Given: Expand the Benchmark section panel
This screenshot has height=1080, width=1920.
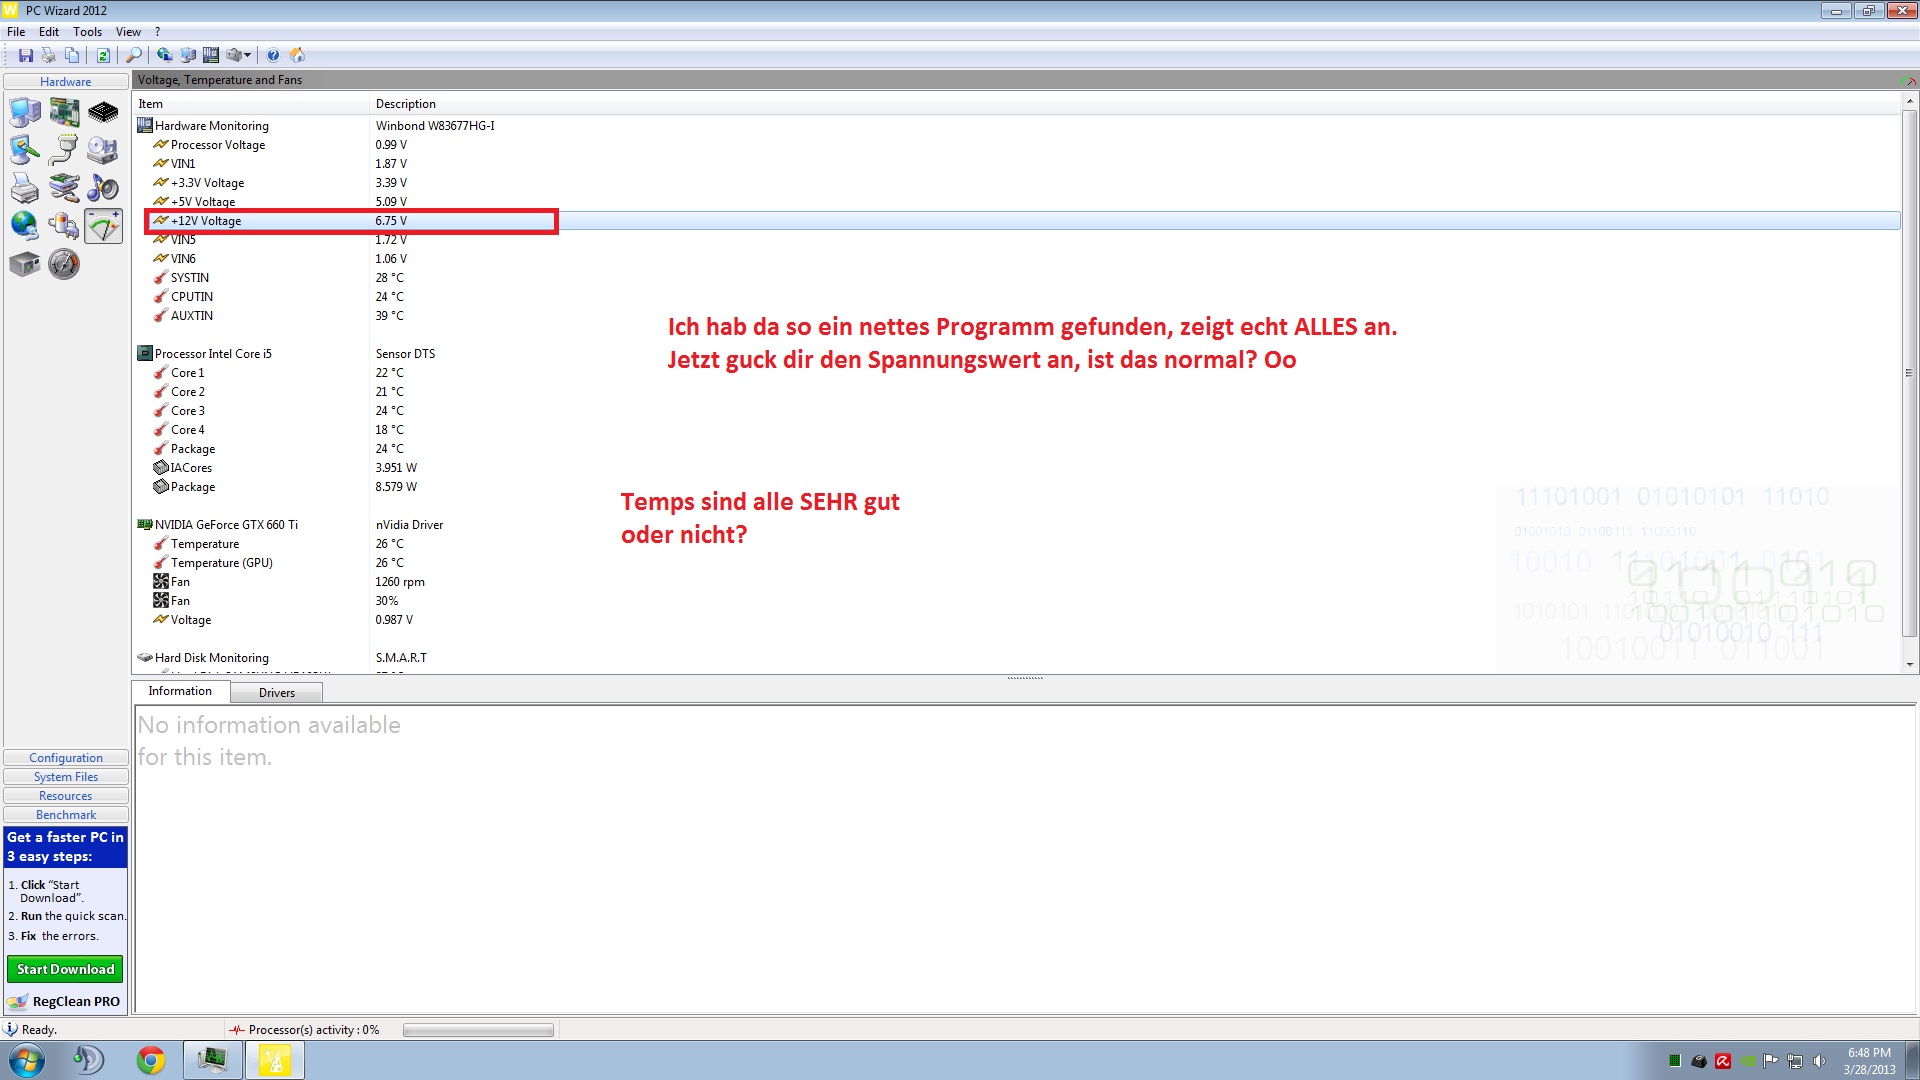Looking at the screenshot, I should point(66,815).
